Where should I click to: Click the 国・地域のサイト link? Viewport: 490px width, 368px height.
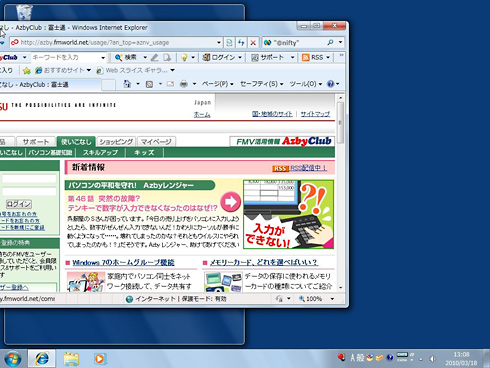coord(272,114)
